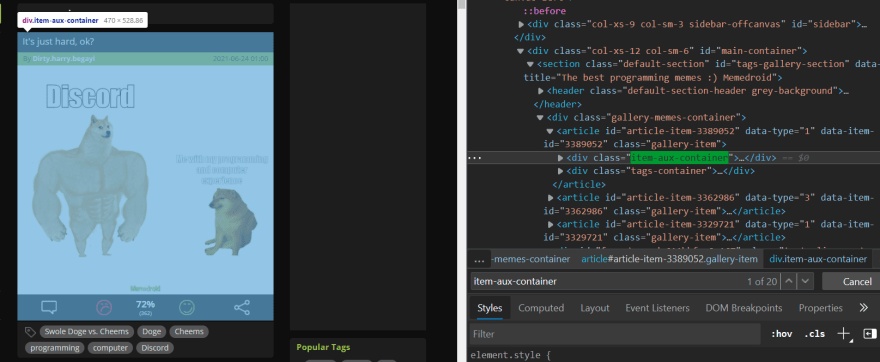Switch to the Computed tab
Viewport: 880px width, 362px height.
click(541, 308)
